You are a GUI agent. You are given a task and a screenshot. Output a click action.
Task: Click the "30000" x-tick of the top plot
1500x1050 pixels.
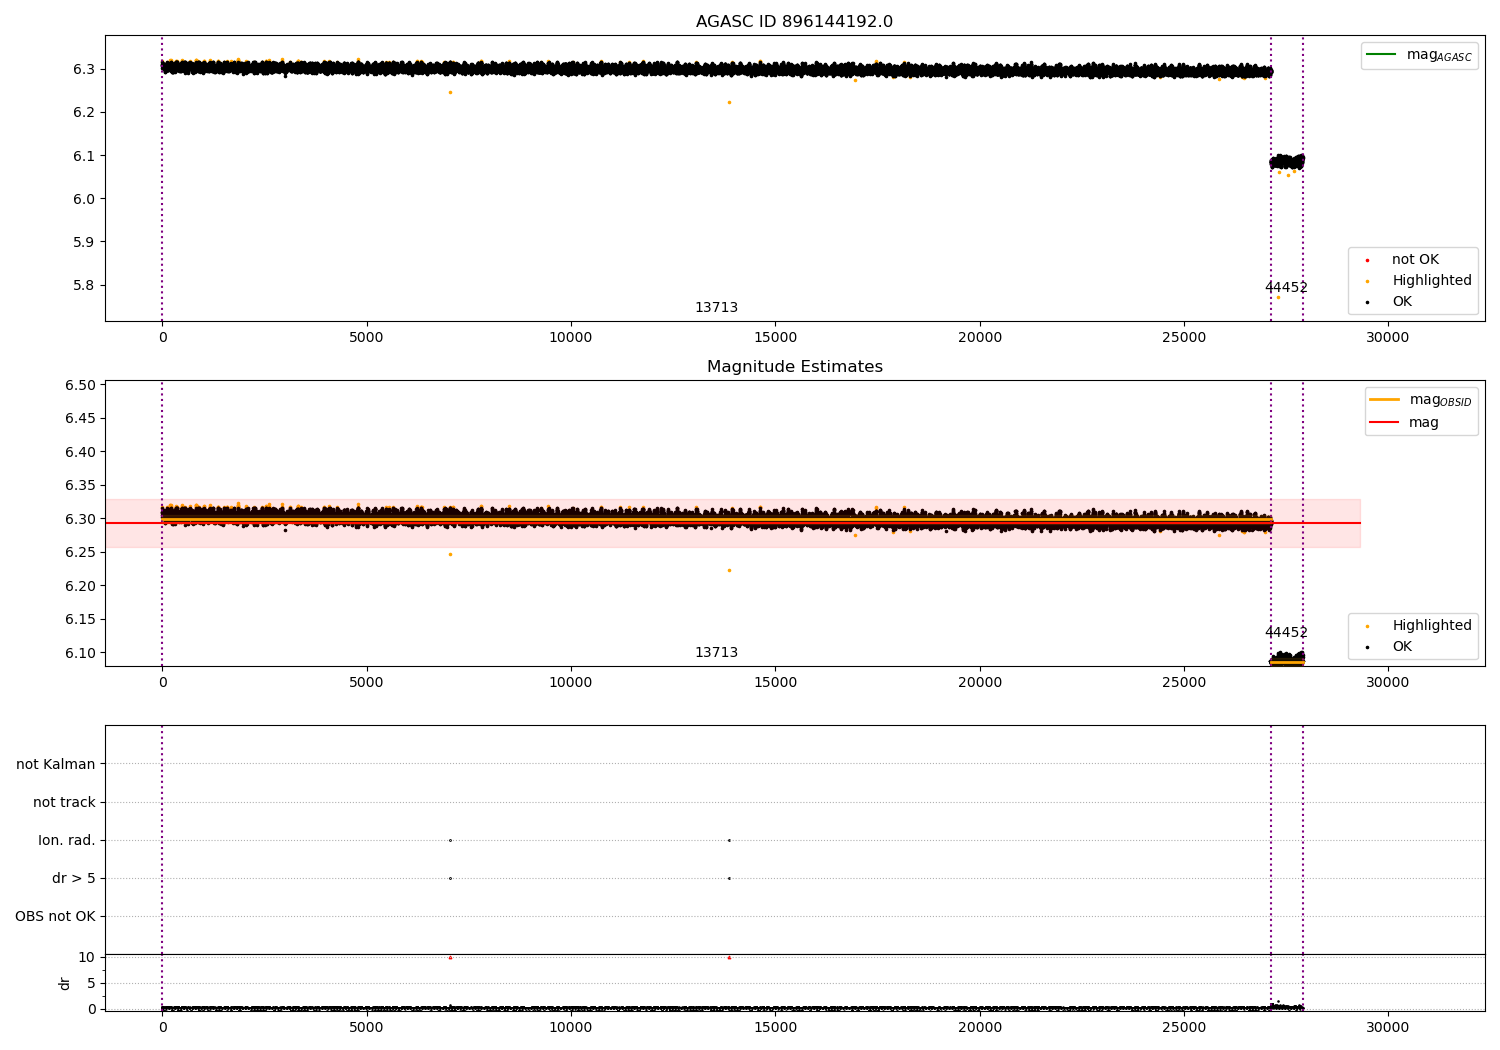pos(1388,338)
